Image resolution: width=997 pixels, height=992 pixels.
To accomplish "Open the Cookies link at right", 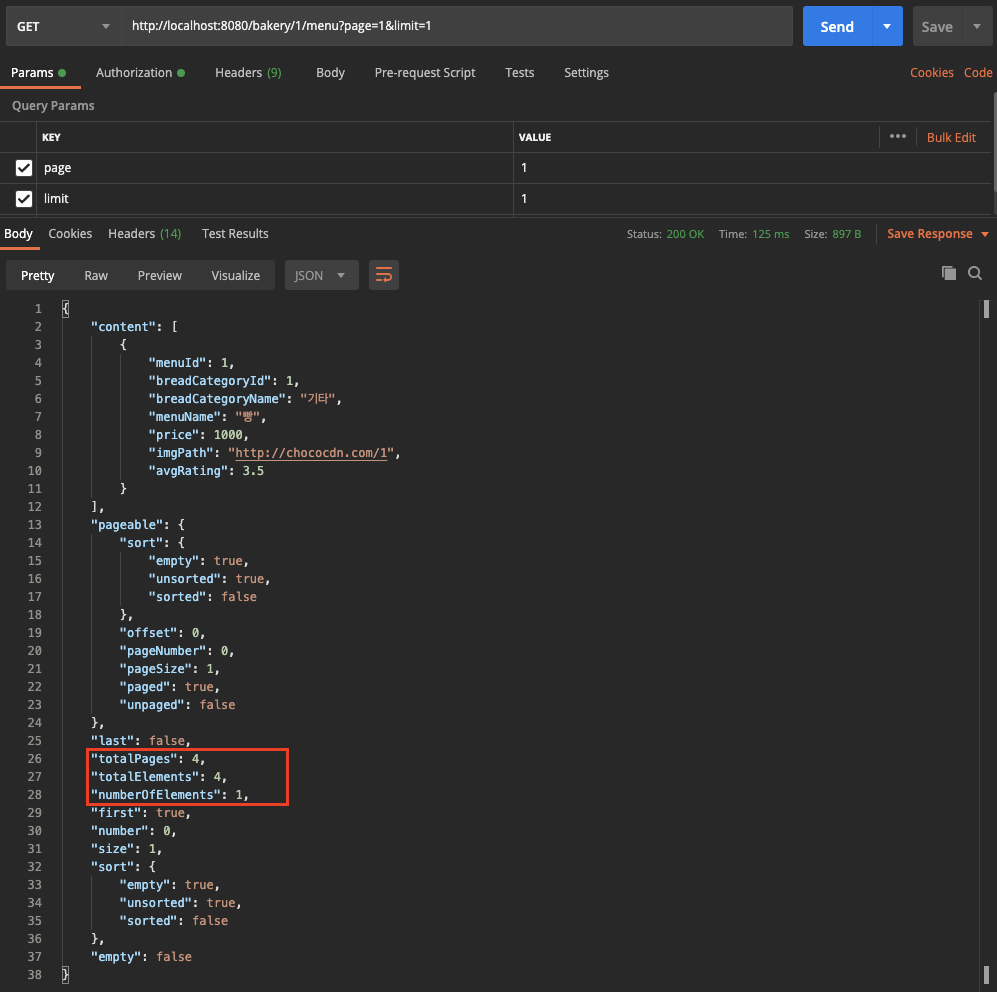I will (932, 72).
